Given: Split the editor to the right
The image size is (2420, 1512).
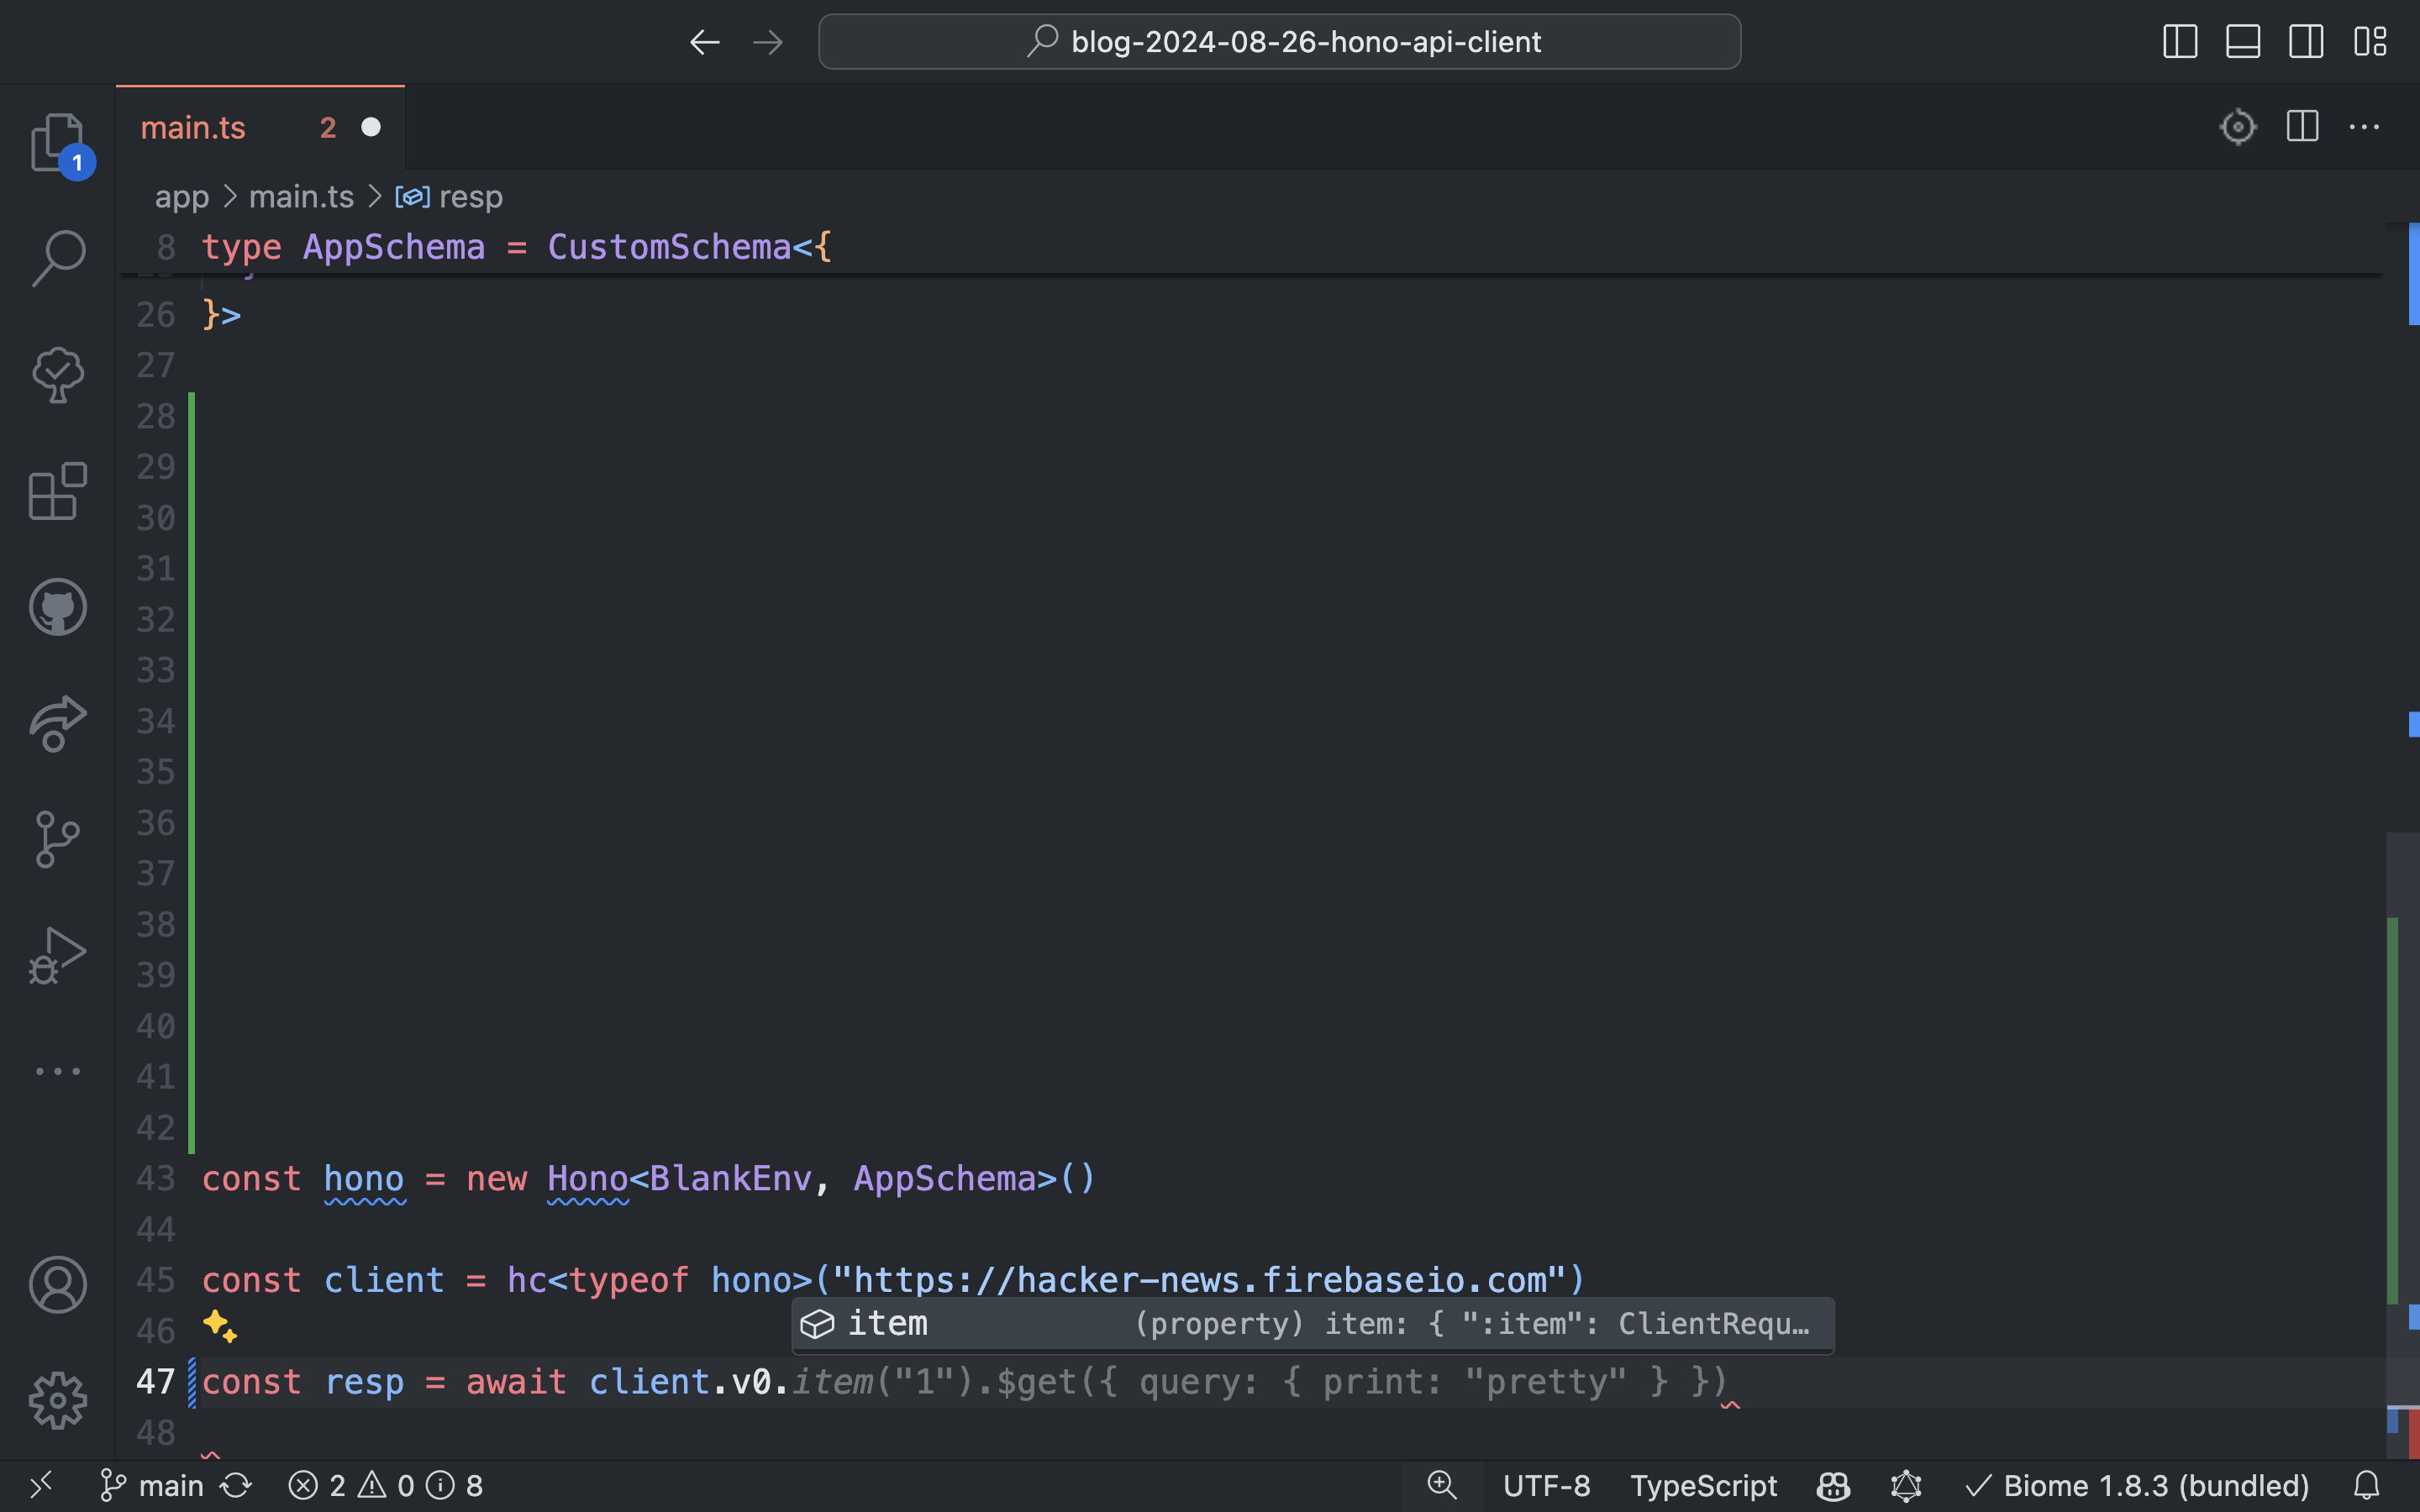Looking at the screenshot, I should pos(2302,127).
